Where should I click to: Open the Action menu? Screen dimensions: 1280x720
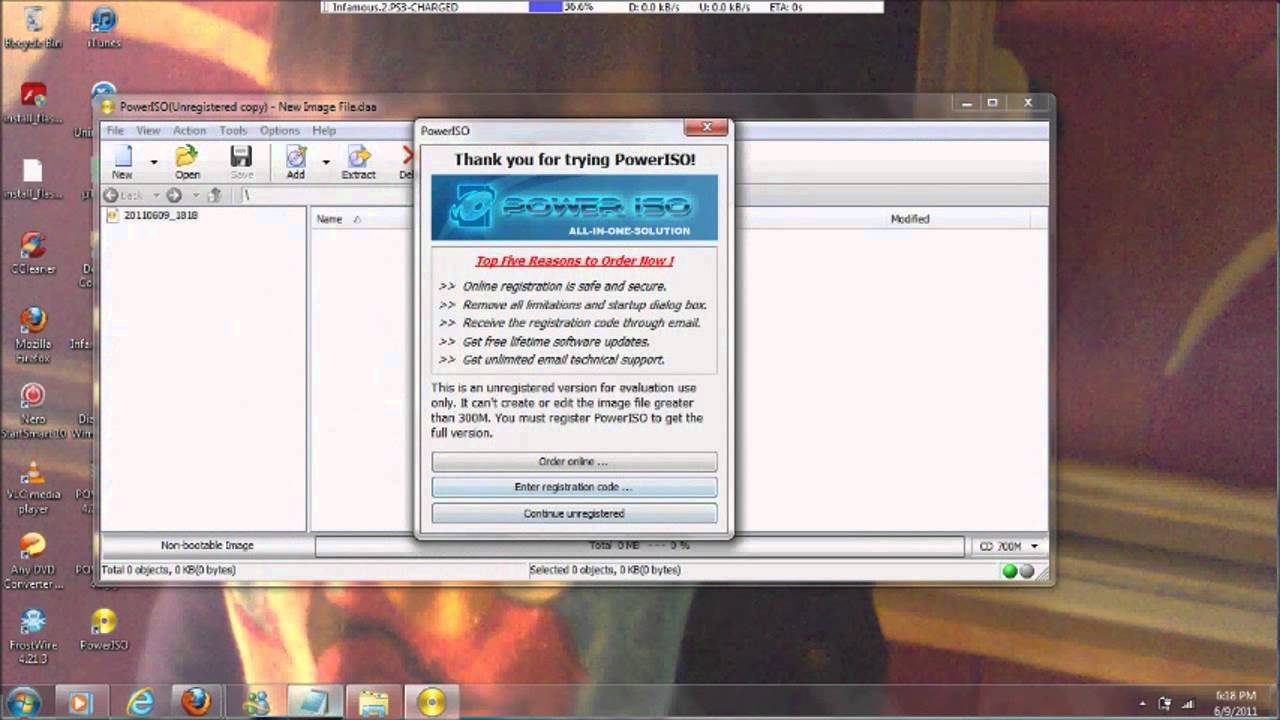pos(189,131)
